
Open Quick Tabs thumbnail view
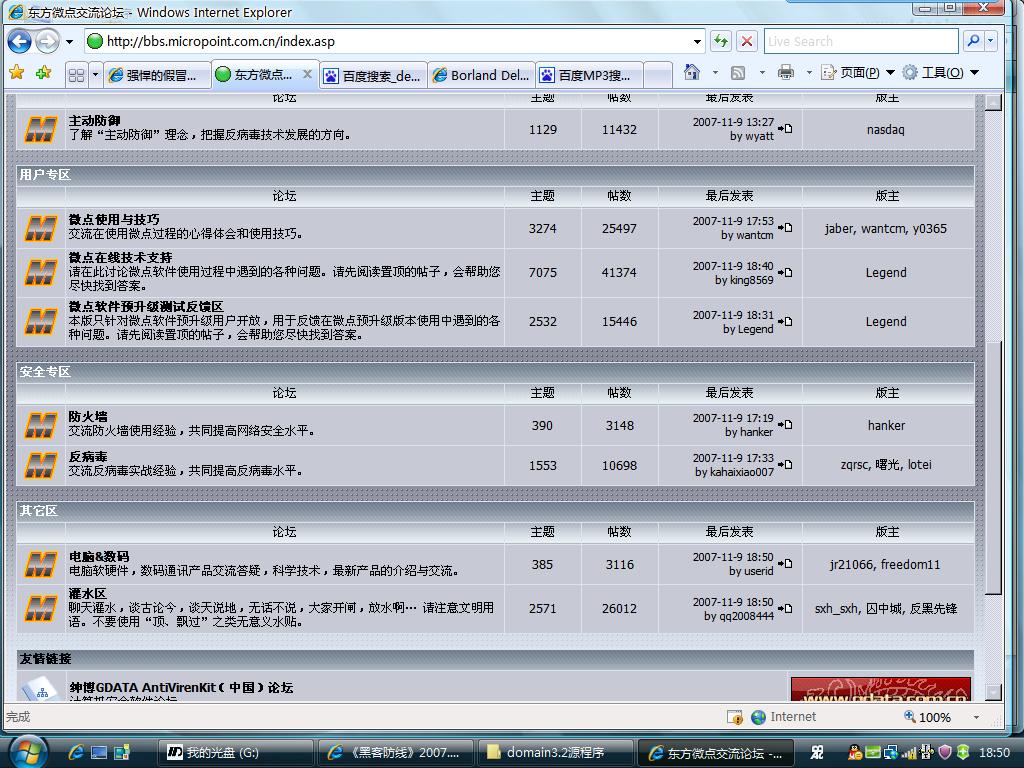point(76,75)
